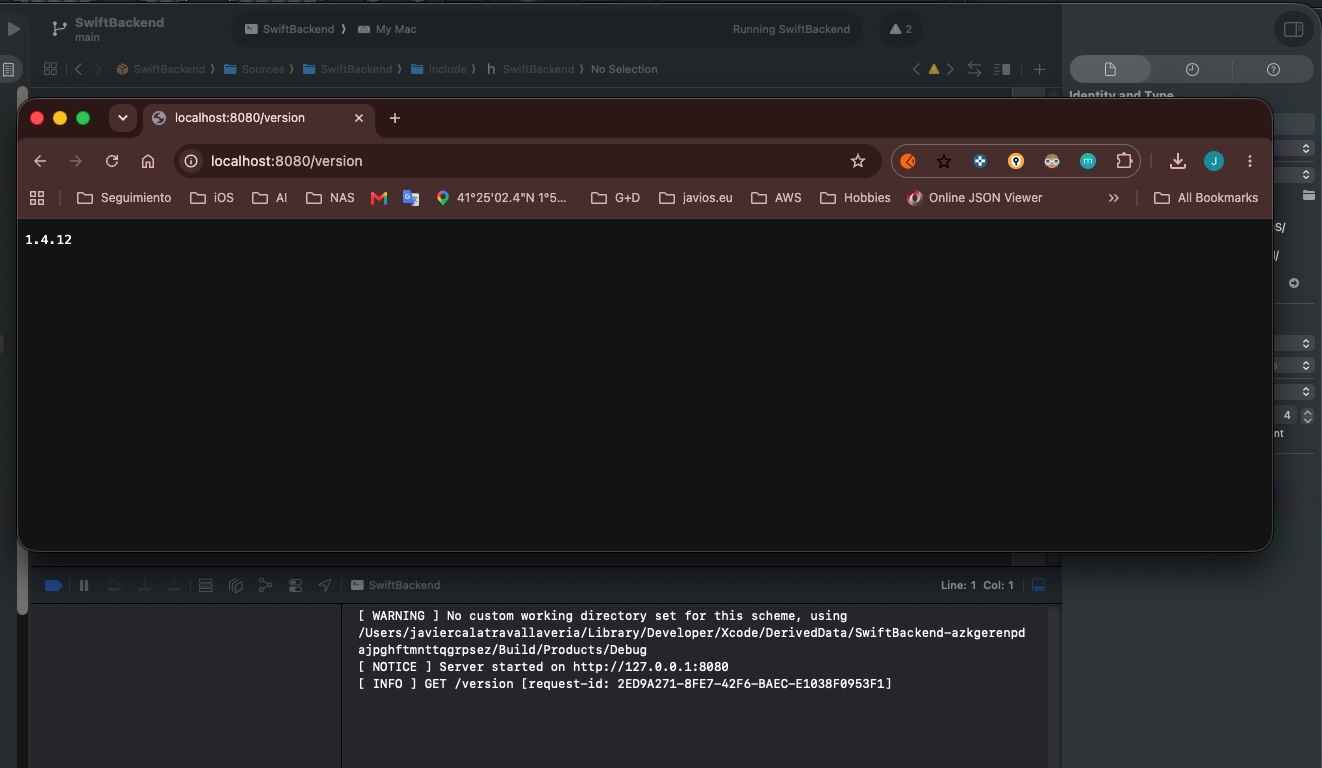Select the SwiftBackend scheme in Xcode toolbar
The width and height of the screenshot is (1322, 768).
(x=290, y=29)
